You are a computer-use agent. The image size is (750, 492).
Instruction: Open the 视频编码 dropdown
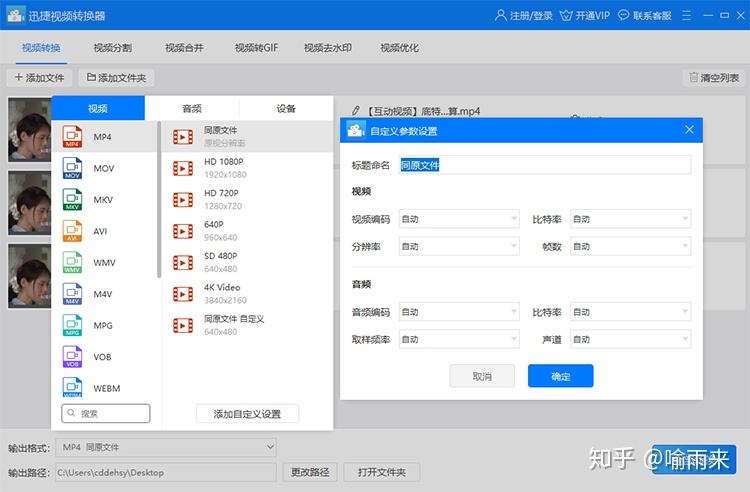click(x=459, y=219)
